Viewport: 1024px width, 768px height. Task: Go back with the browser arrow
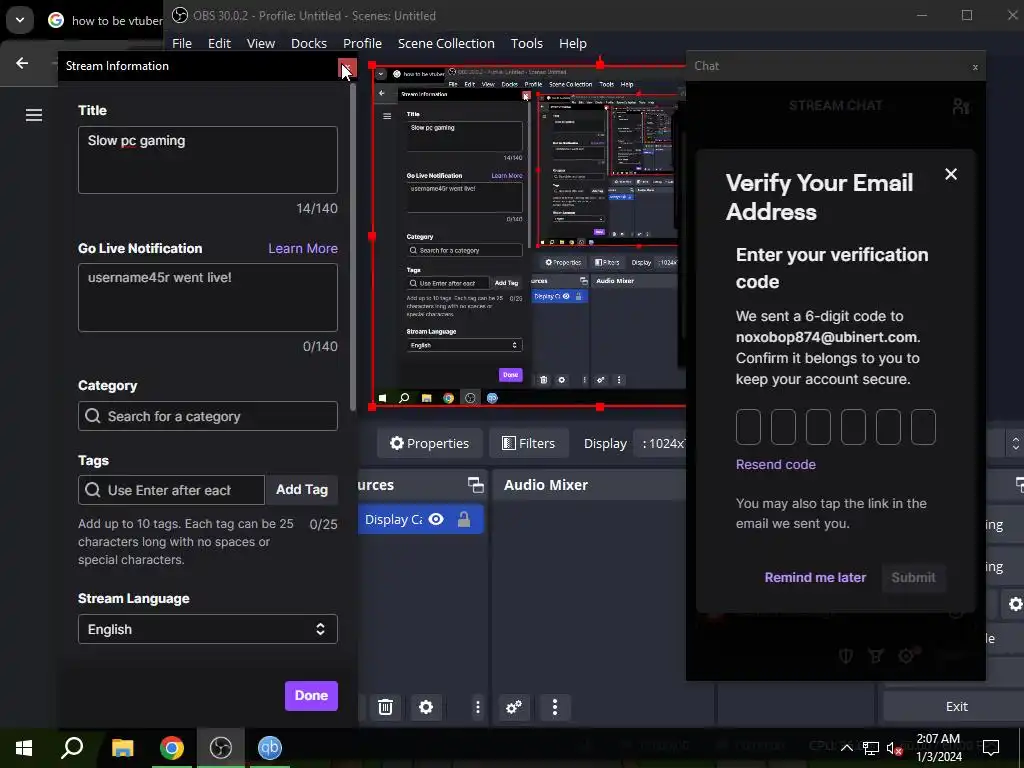click(22, 63)
